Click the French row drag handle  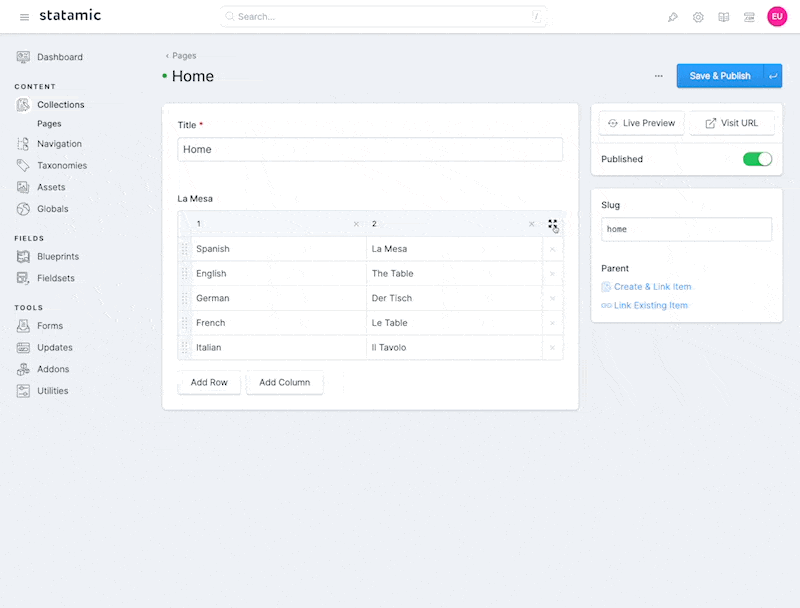pos(185,323)
